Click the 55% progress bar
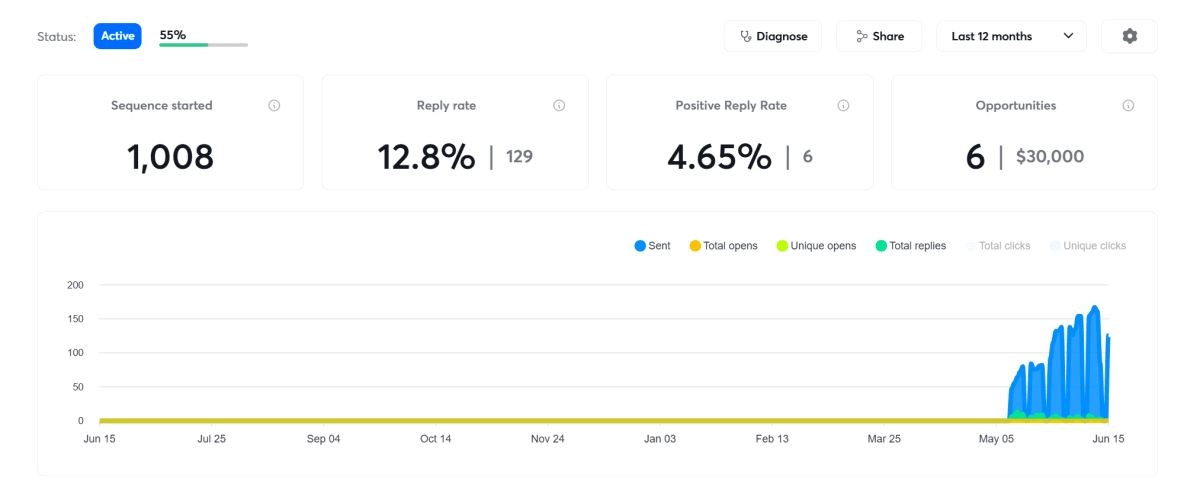Viewport: 1200px width, 494px height. tap(203, 44)
